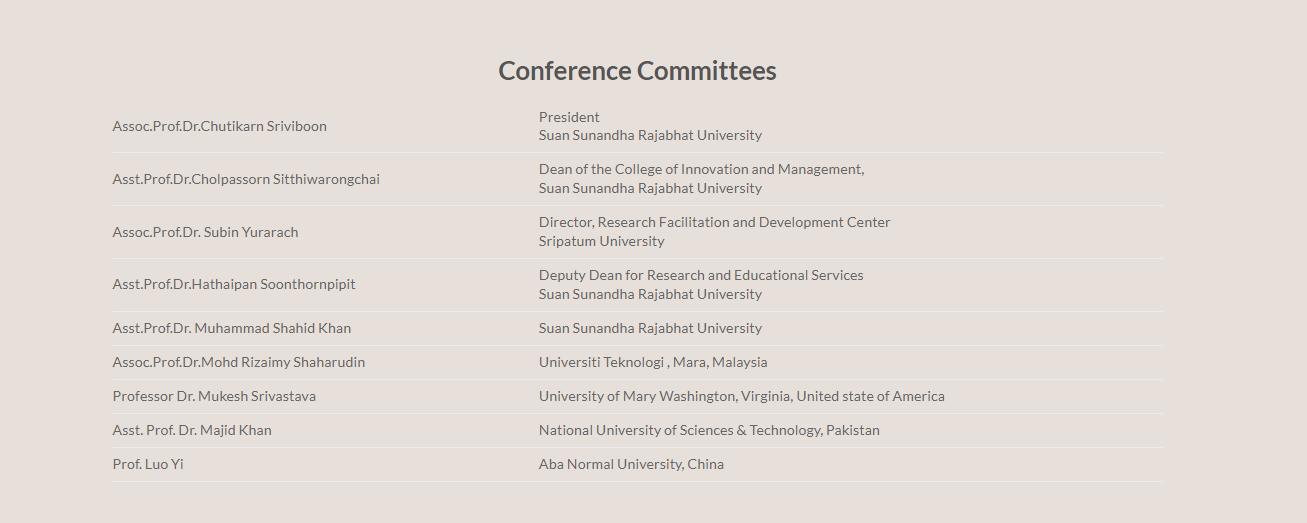Click the Conference Committees heading
Screen dimensions: 1307x523
click(x=637, y=71)
